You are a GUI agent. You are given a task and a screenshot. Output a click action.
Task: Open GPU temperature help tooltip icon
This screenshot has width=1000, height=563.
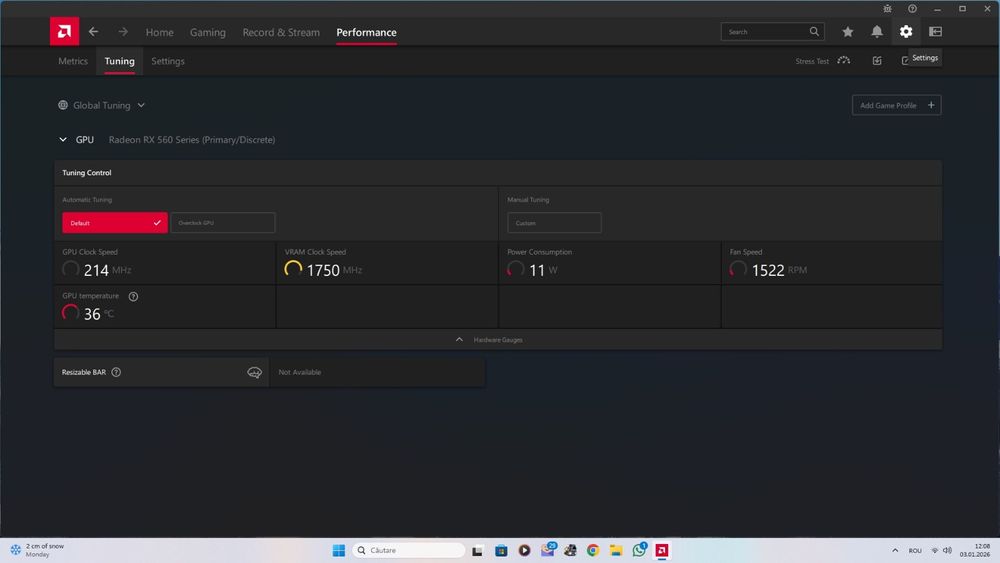click(x=133, y=296)
